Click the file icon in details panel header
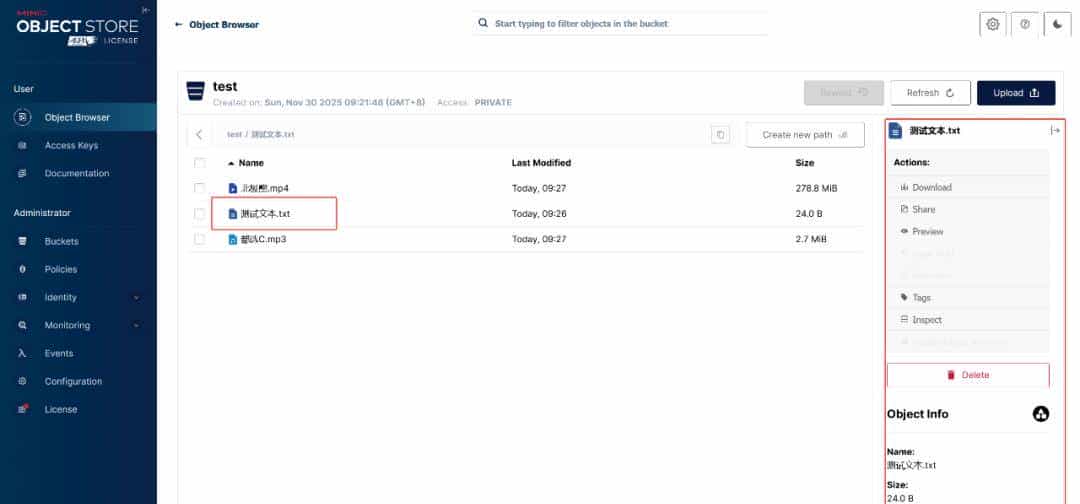 click(x=895, y=131)
